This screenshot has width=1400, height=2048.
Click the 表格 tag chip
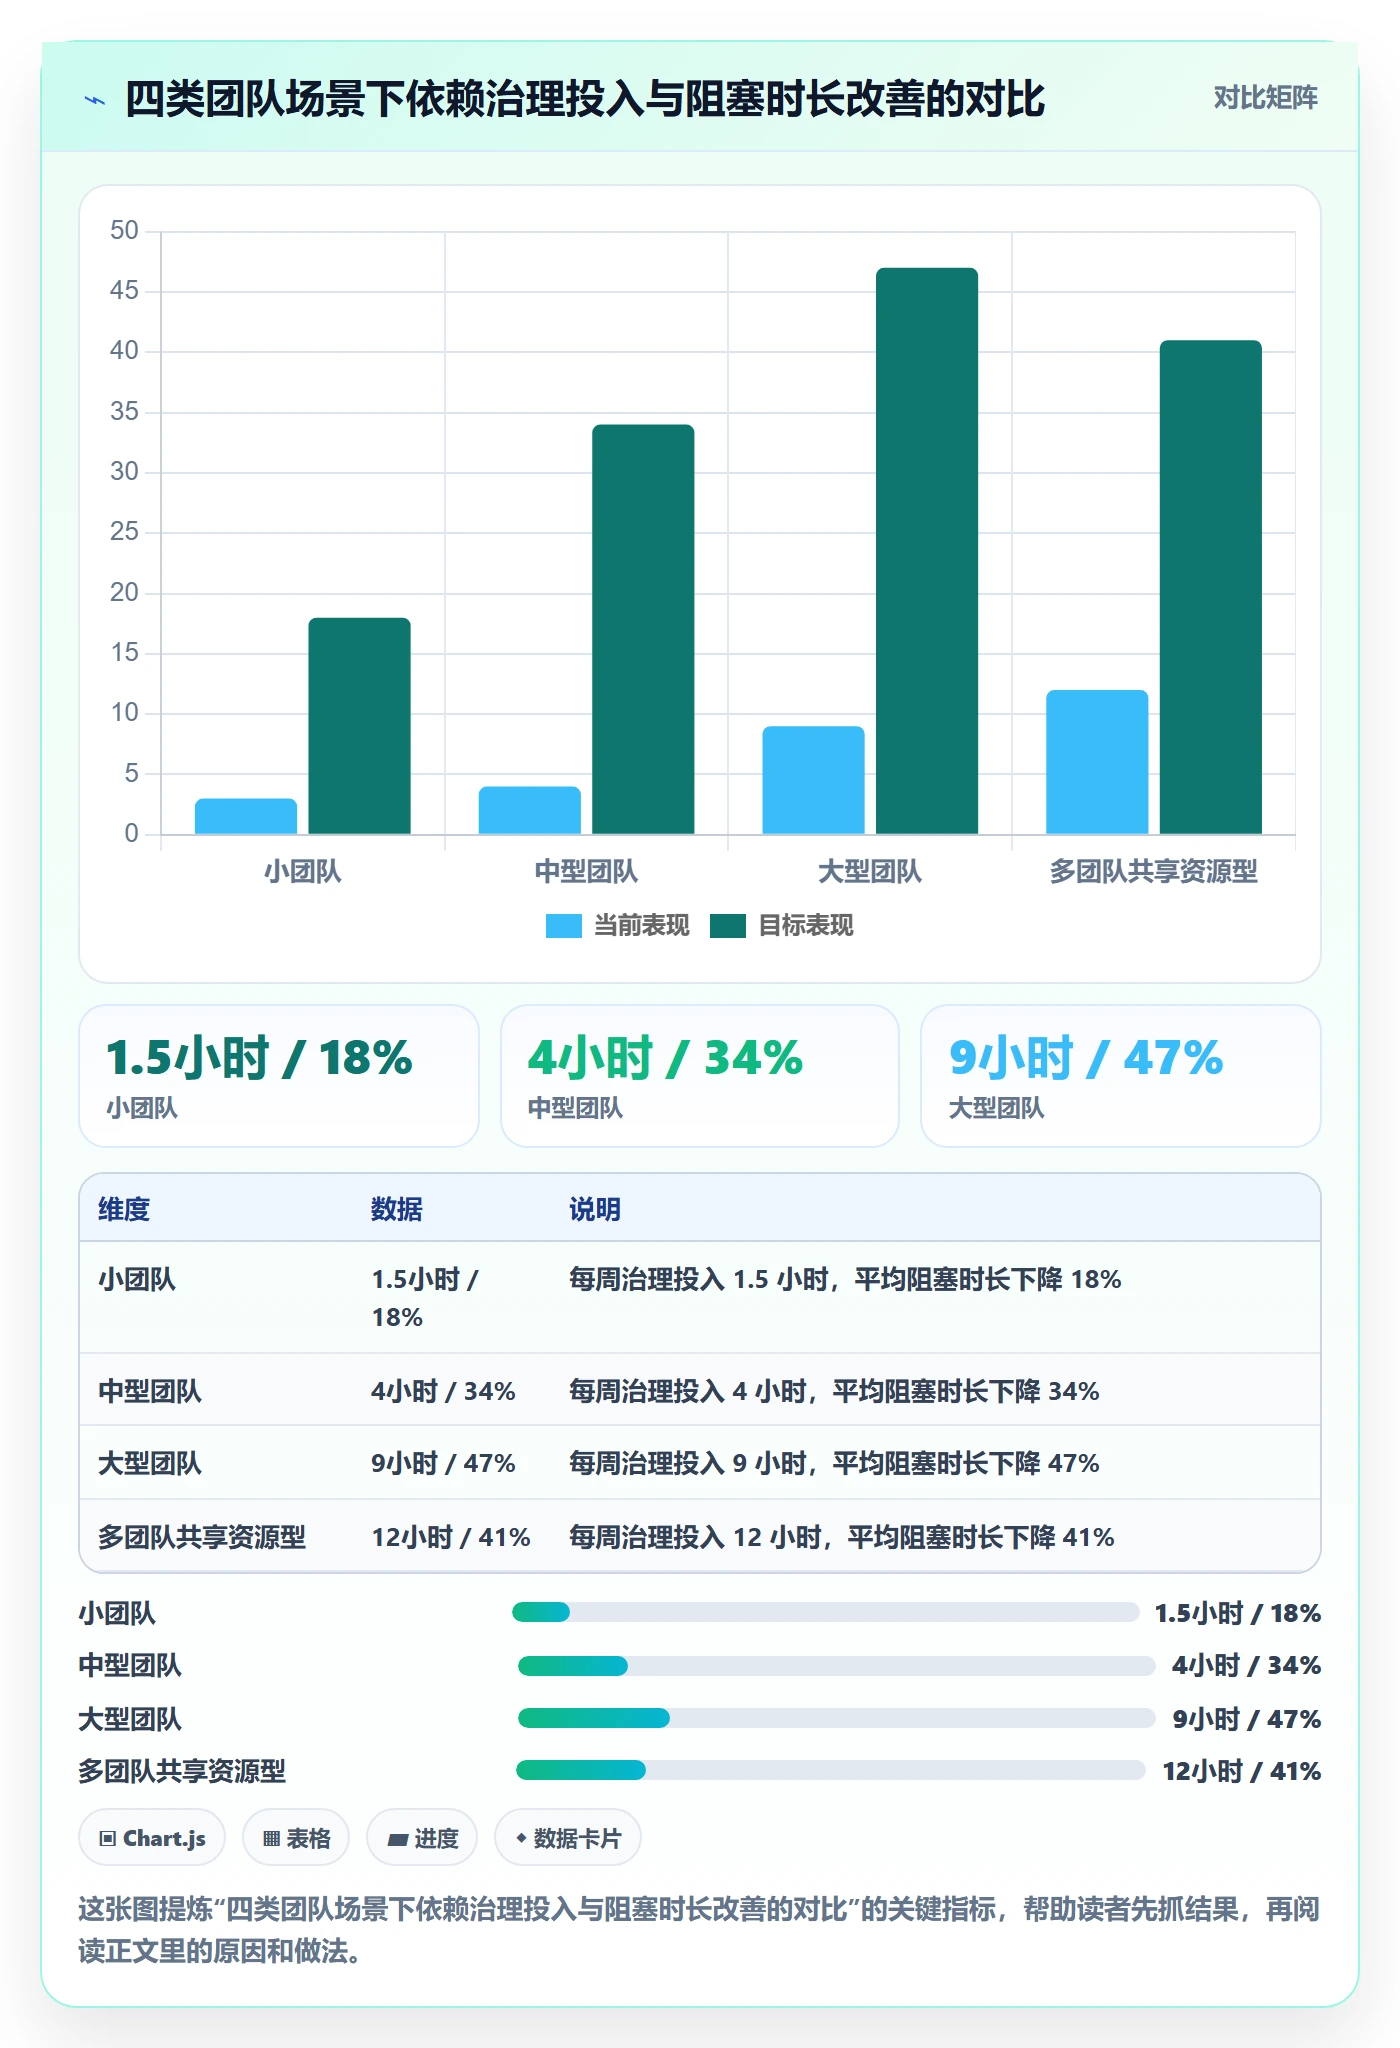pos(296,1838)
